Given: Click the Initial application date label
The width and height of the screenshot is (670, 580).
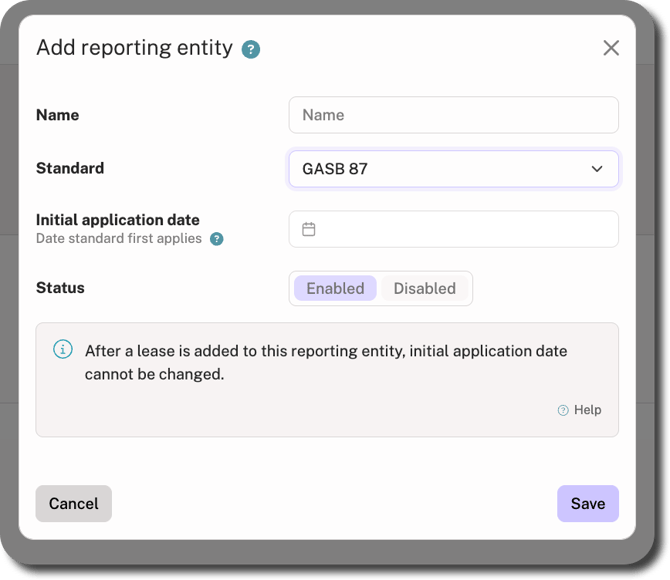Looking at the screenshot, I should tap(118, 220).
